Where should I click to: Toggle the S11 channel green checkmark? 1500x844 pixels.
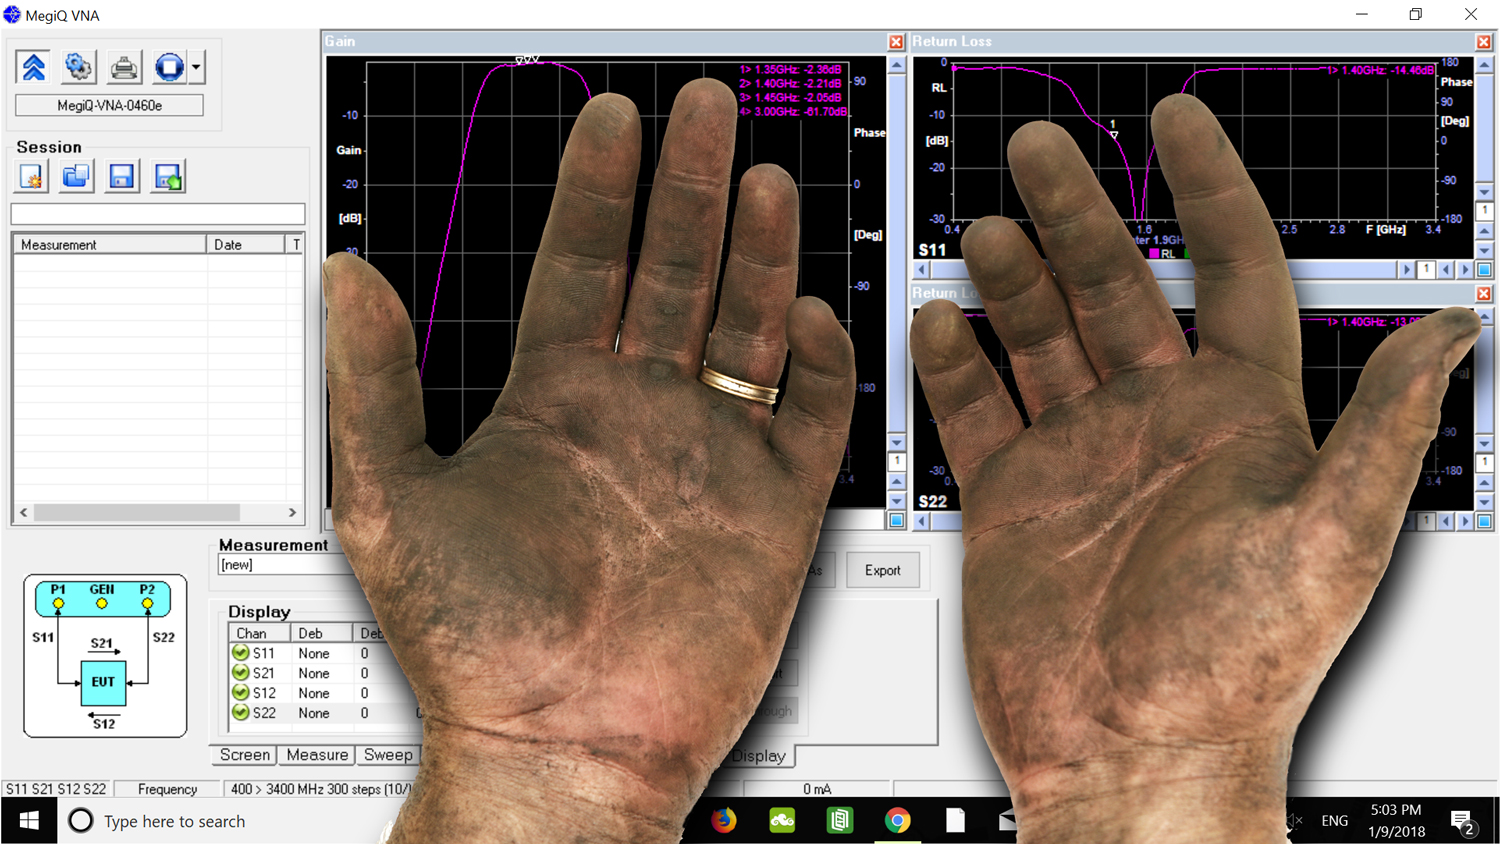(239, 653)
